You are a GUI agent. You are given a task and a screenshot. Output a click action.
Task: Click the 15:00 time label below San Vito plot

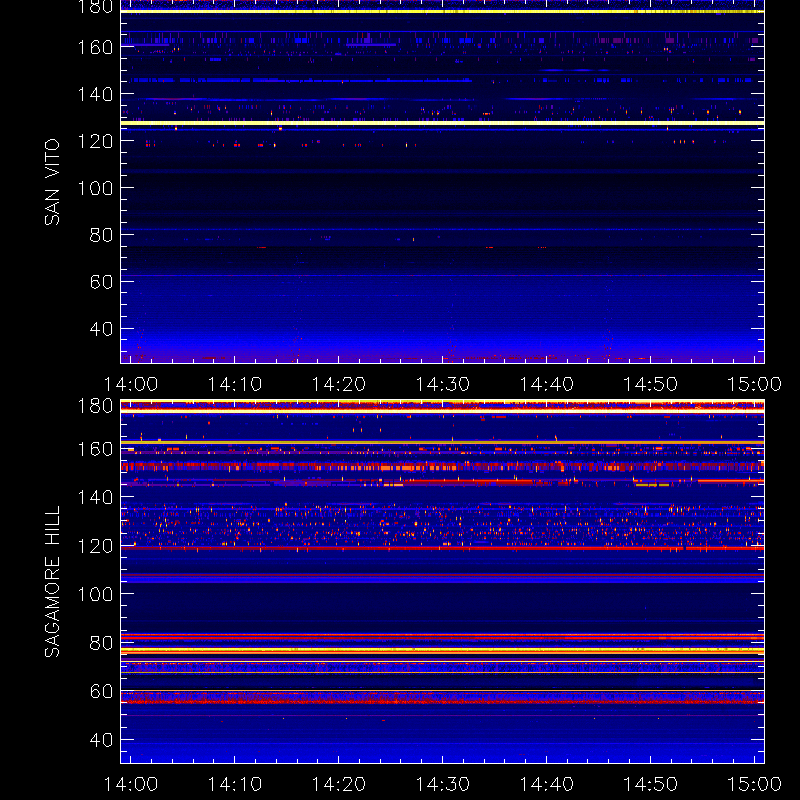coord(754,384)
